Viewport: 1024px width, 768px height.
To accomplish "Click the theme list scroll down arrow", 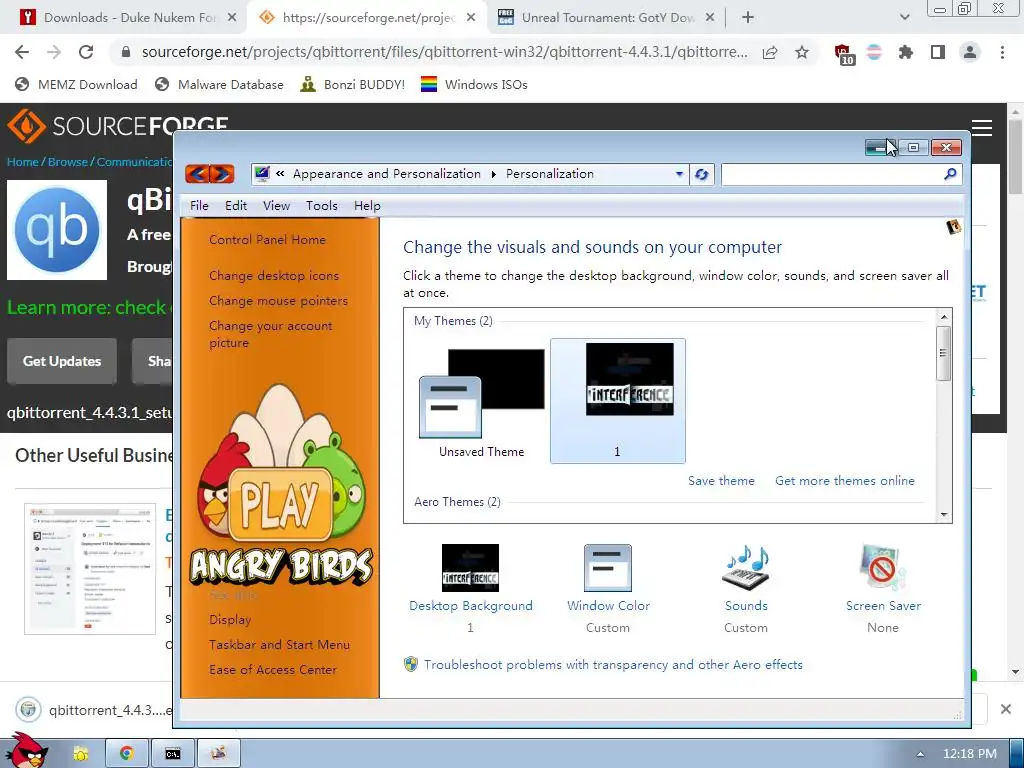I will [x=944, y=515].
